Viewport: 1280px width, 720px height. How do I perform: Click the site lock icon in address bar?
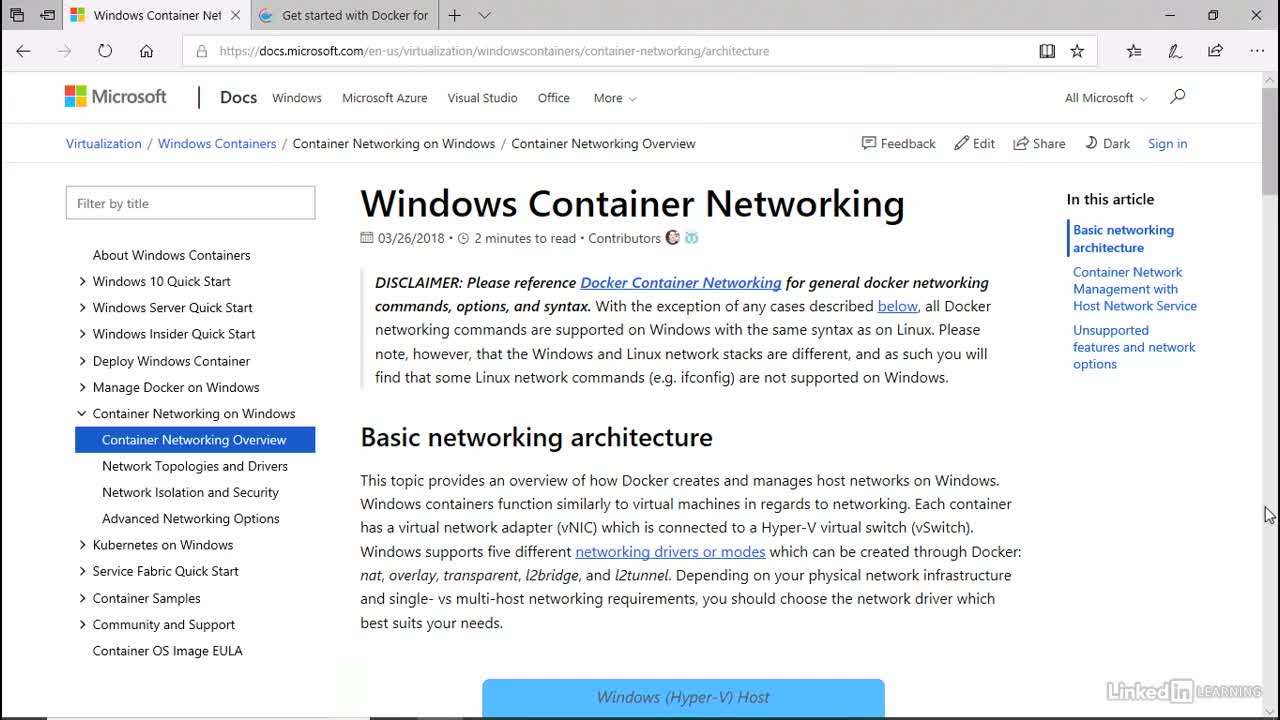(202, 51)
